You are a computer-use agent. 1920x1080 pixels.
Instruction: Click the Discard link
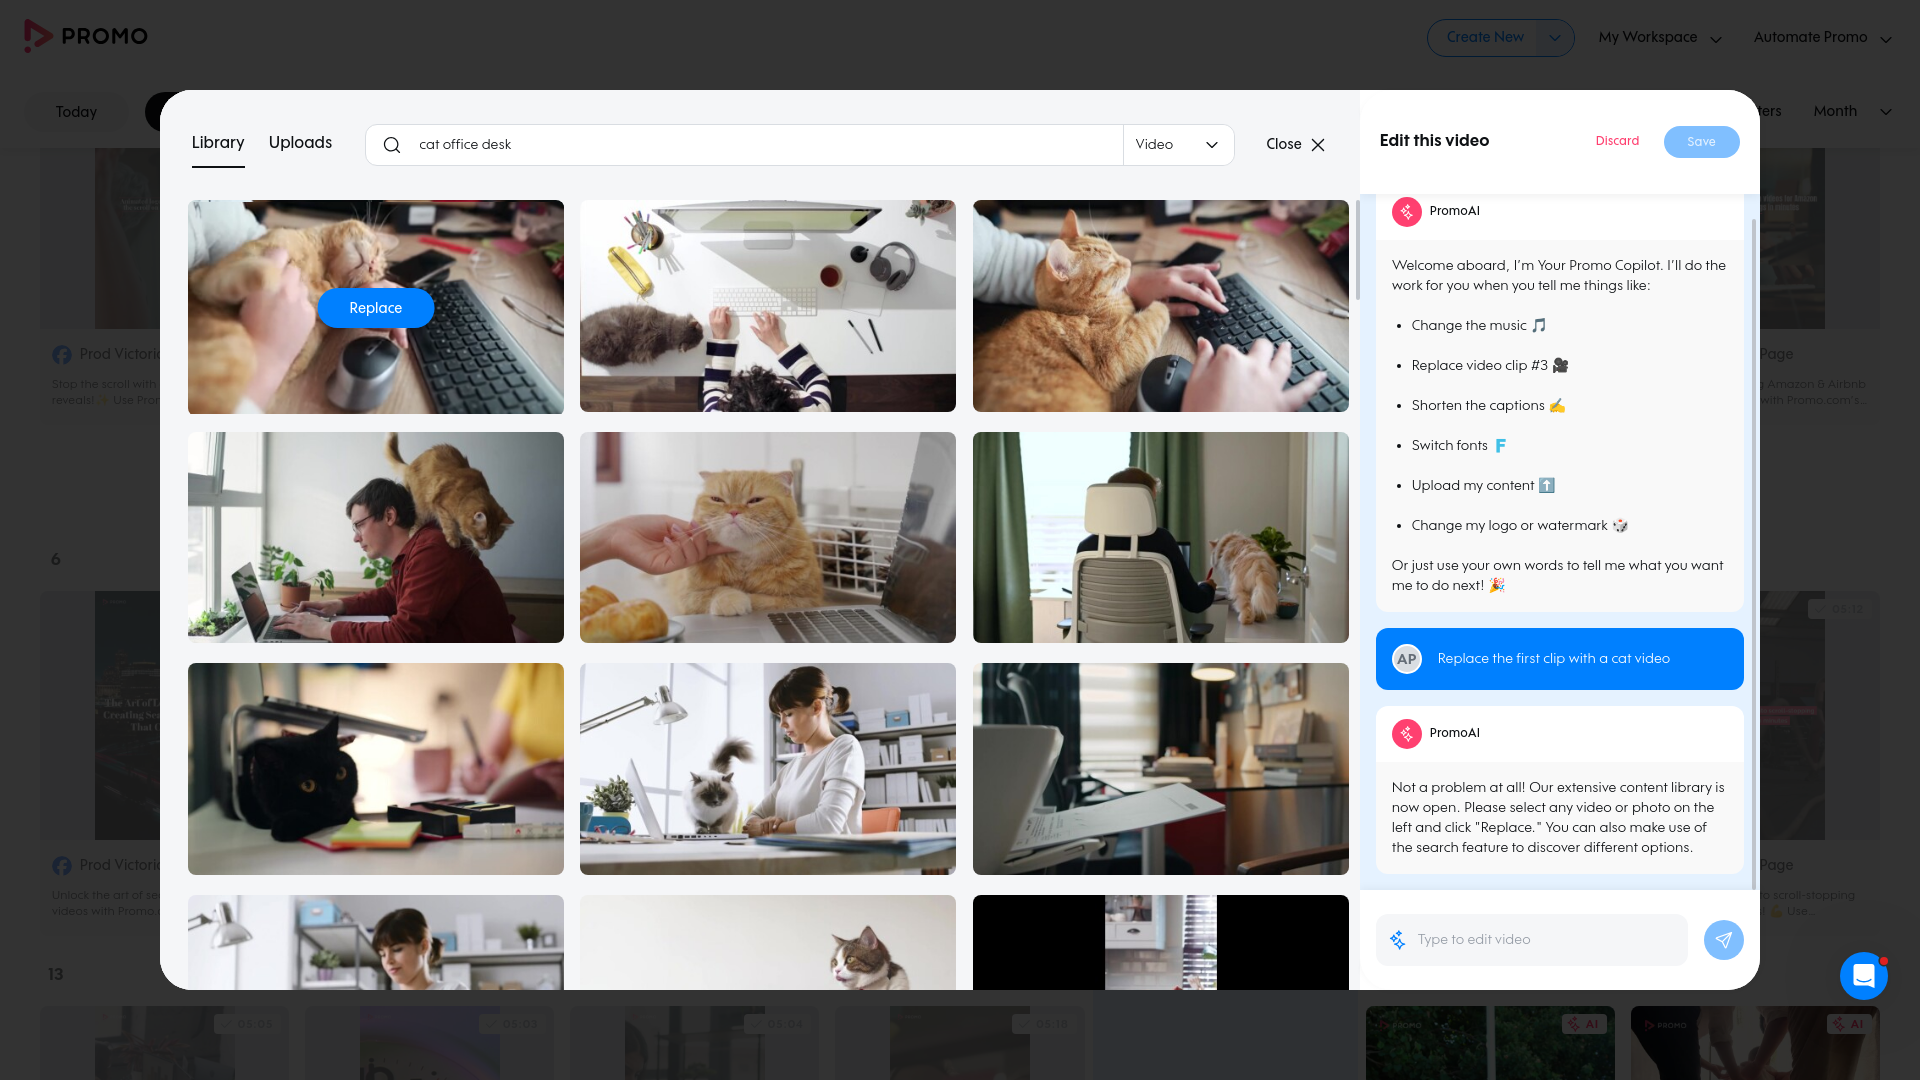1617,141
